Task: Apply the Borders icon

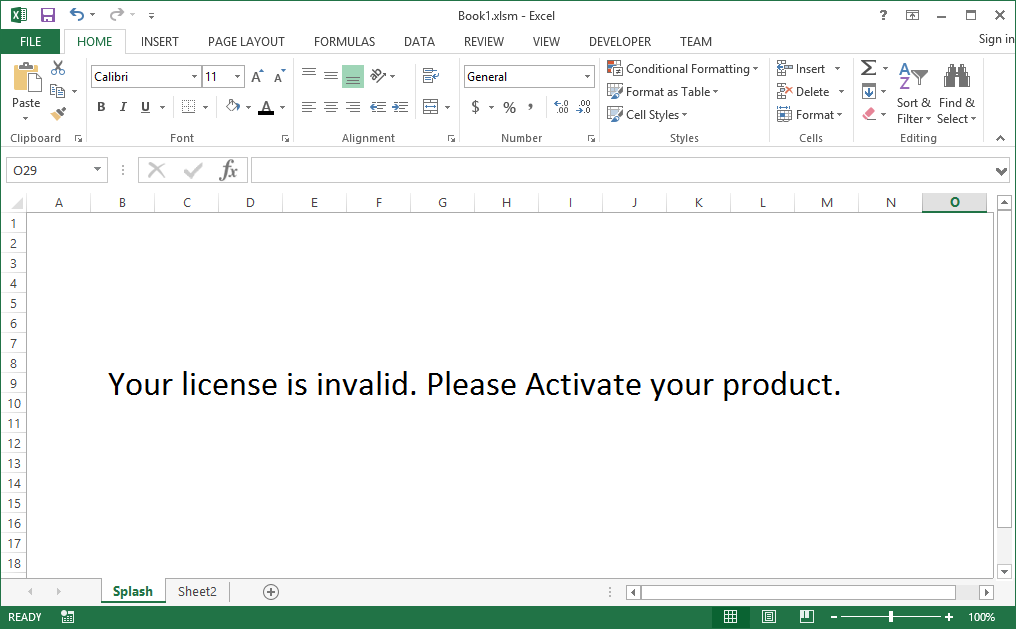Action: tap(188, 107)
